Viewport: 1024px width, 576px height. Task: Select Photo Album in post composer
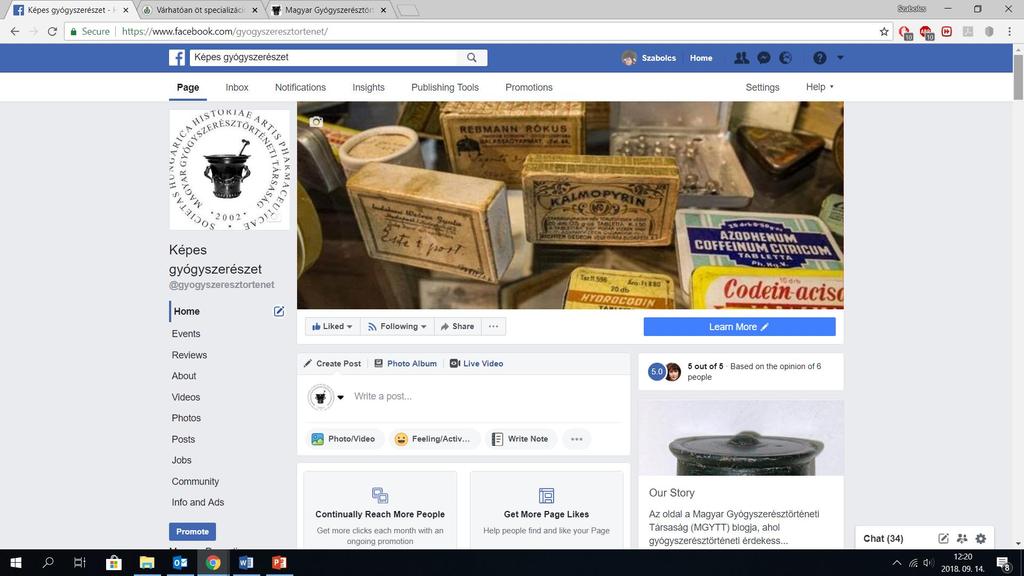[x=406, y=364]
